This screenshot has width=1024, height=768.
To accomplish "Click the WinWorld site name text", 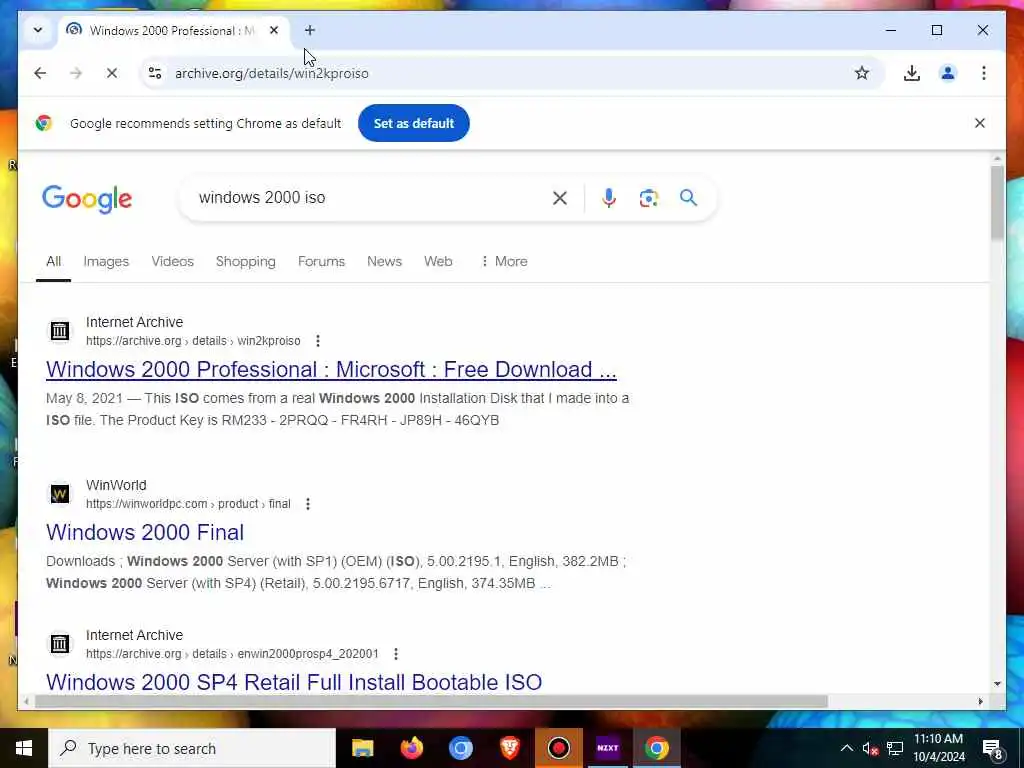I will (116, 485).
